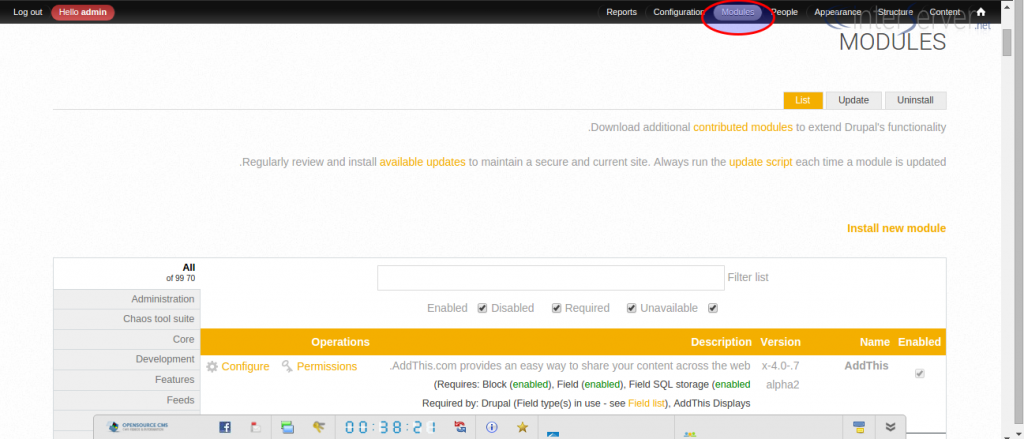Click the home icon in the admin bar

pyautogui.click(x=980, y=12)
